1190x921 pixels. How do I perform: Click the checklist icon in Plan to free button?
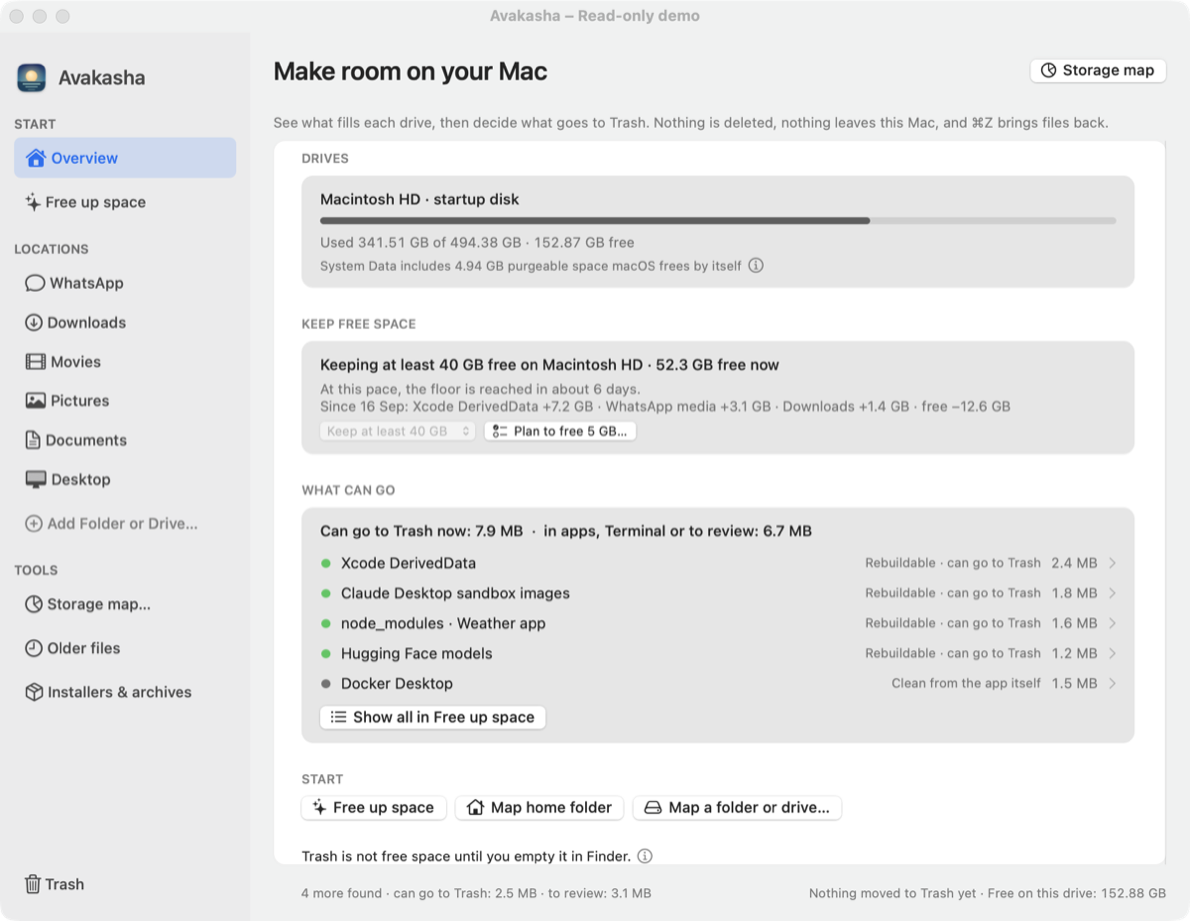[499, 431]
